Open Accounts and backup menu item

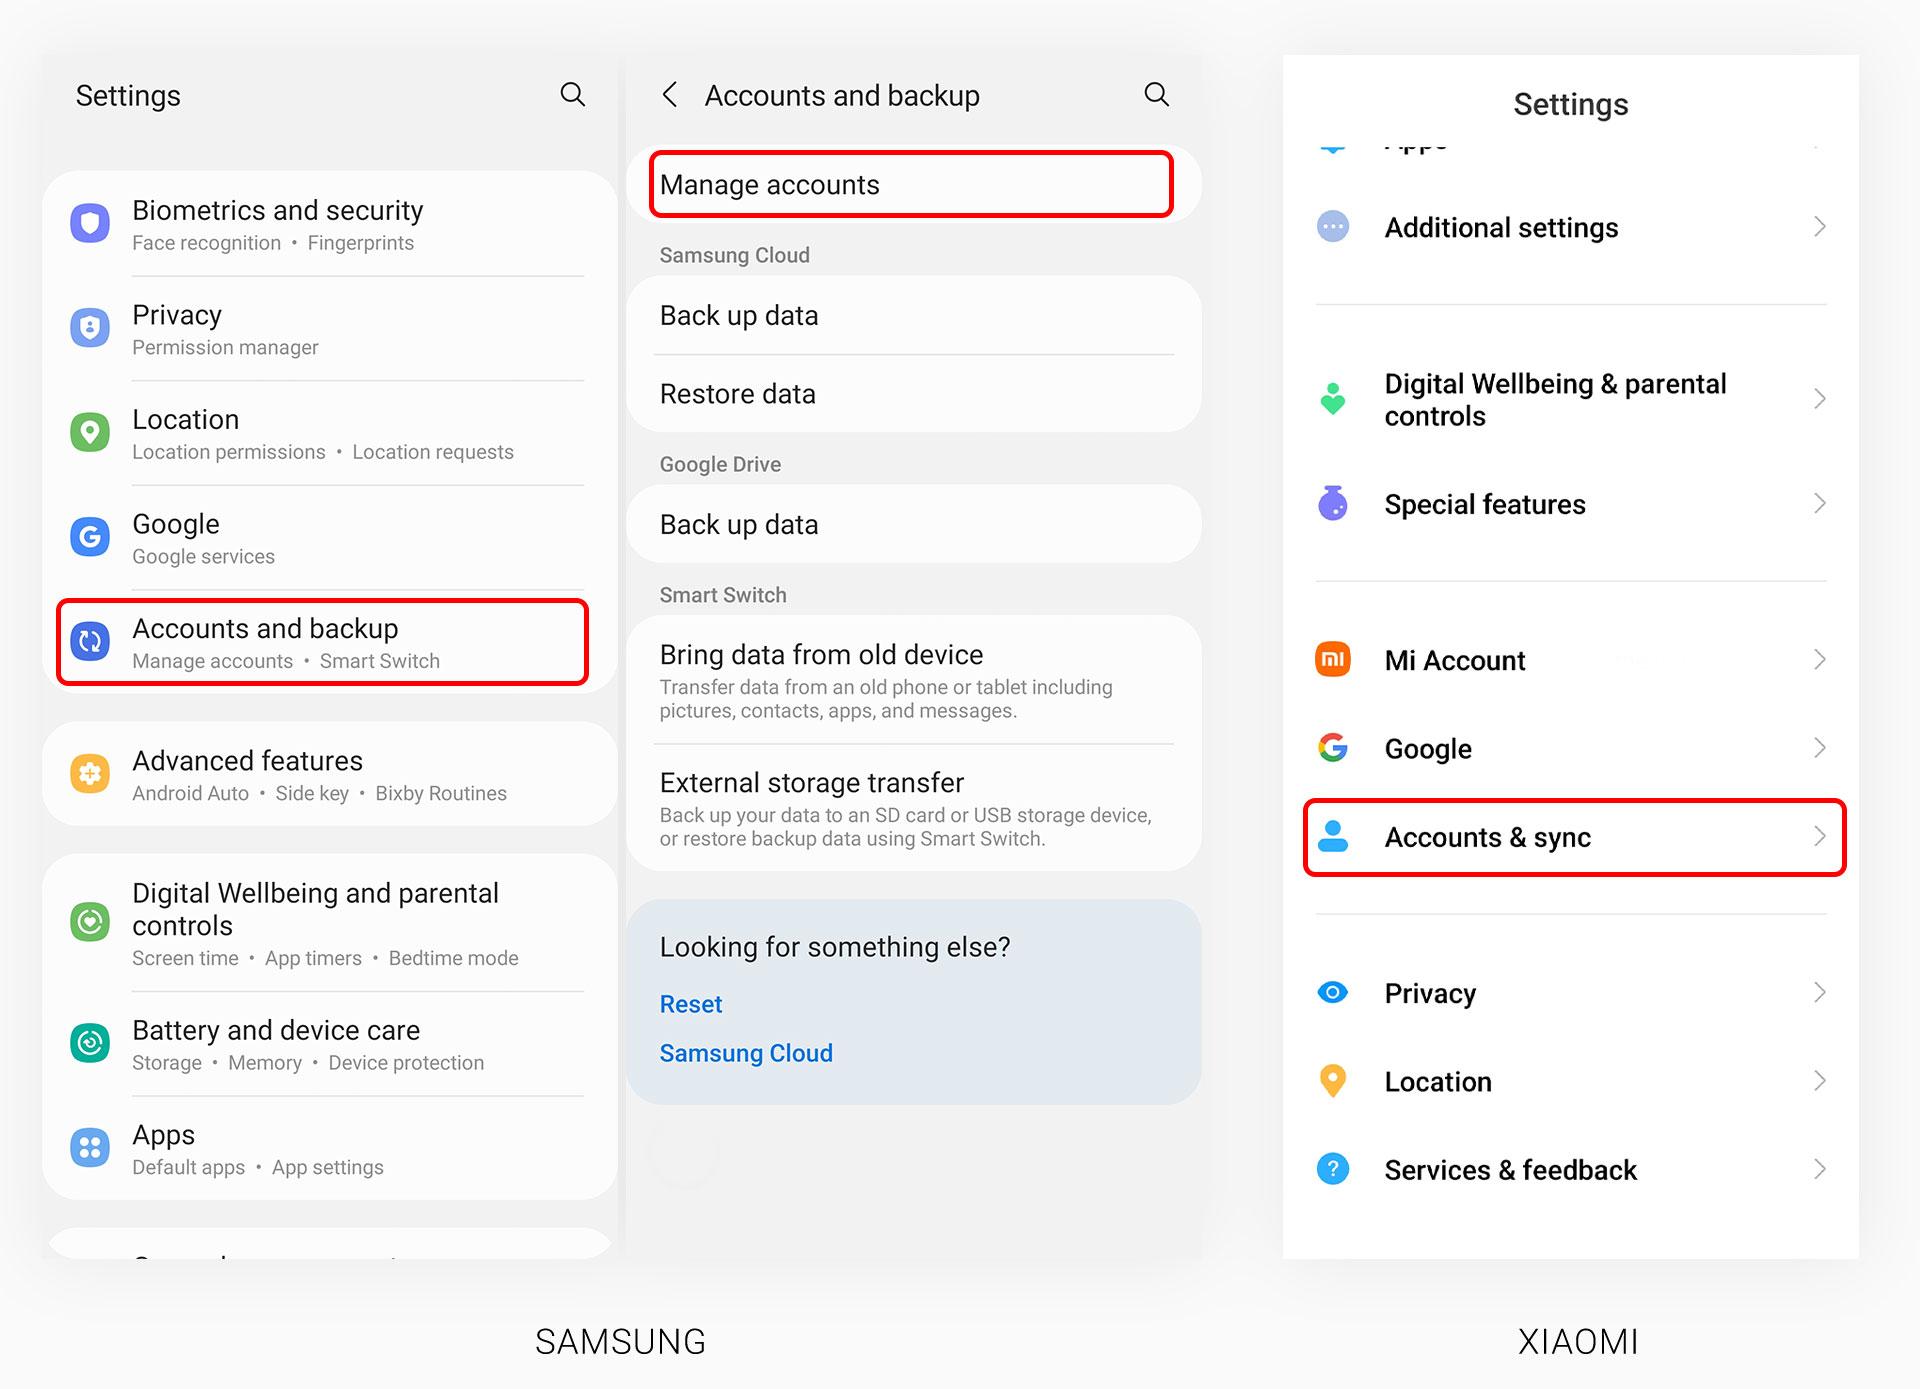click(322, 643)
